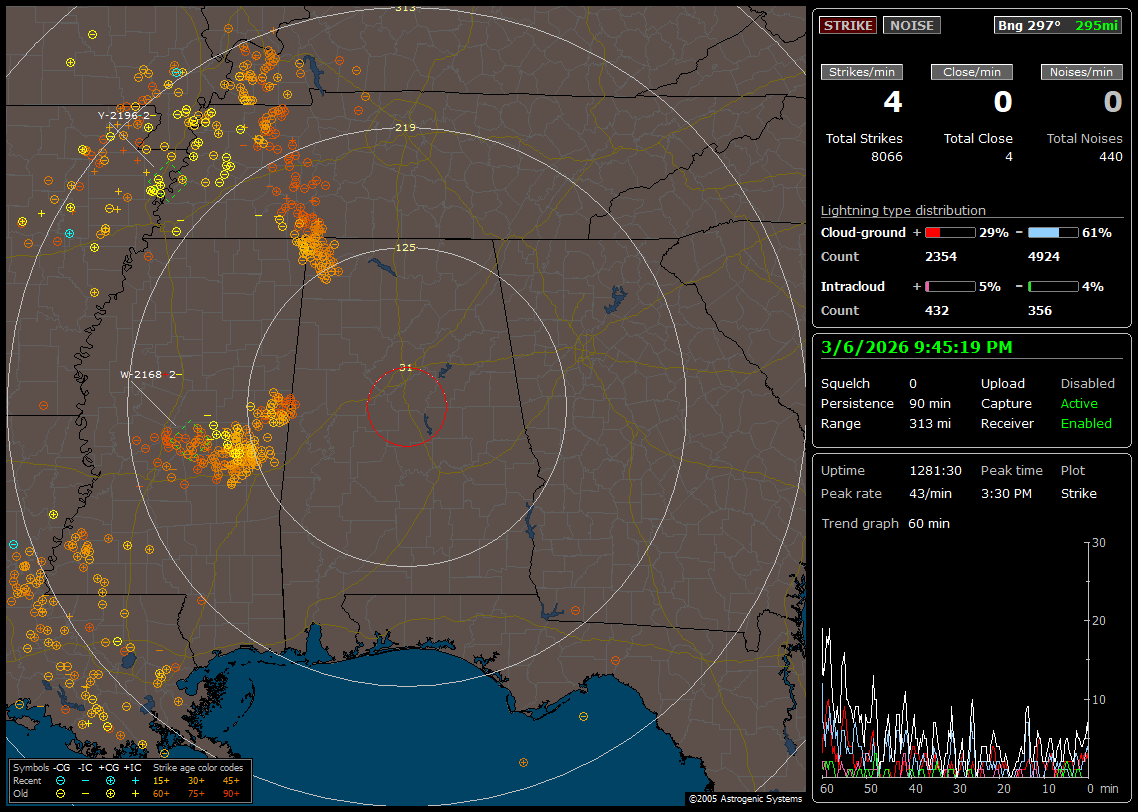The width and height of the screenshot is (1138, 812).
Task: Toggle the NOISE indicator
Action: 911,26
